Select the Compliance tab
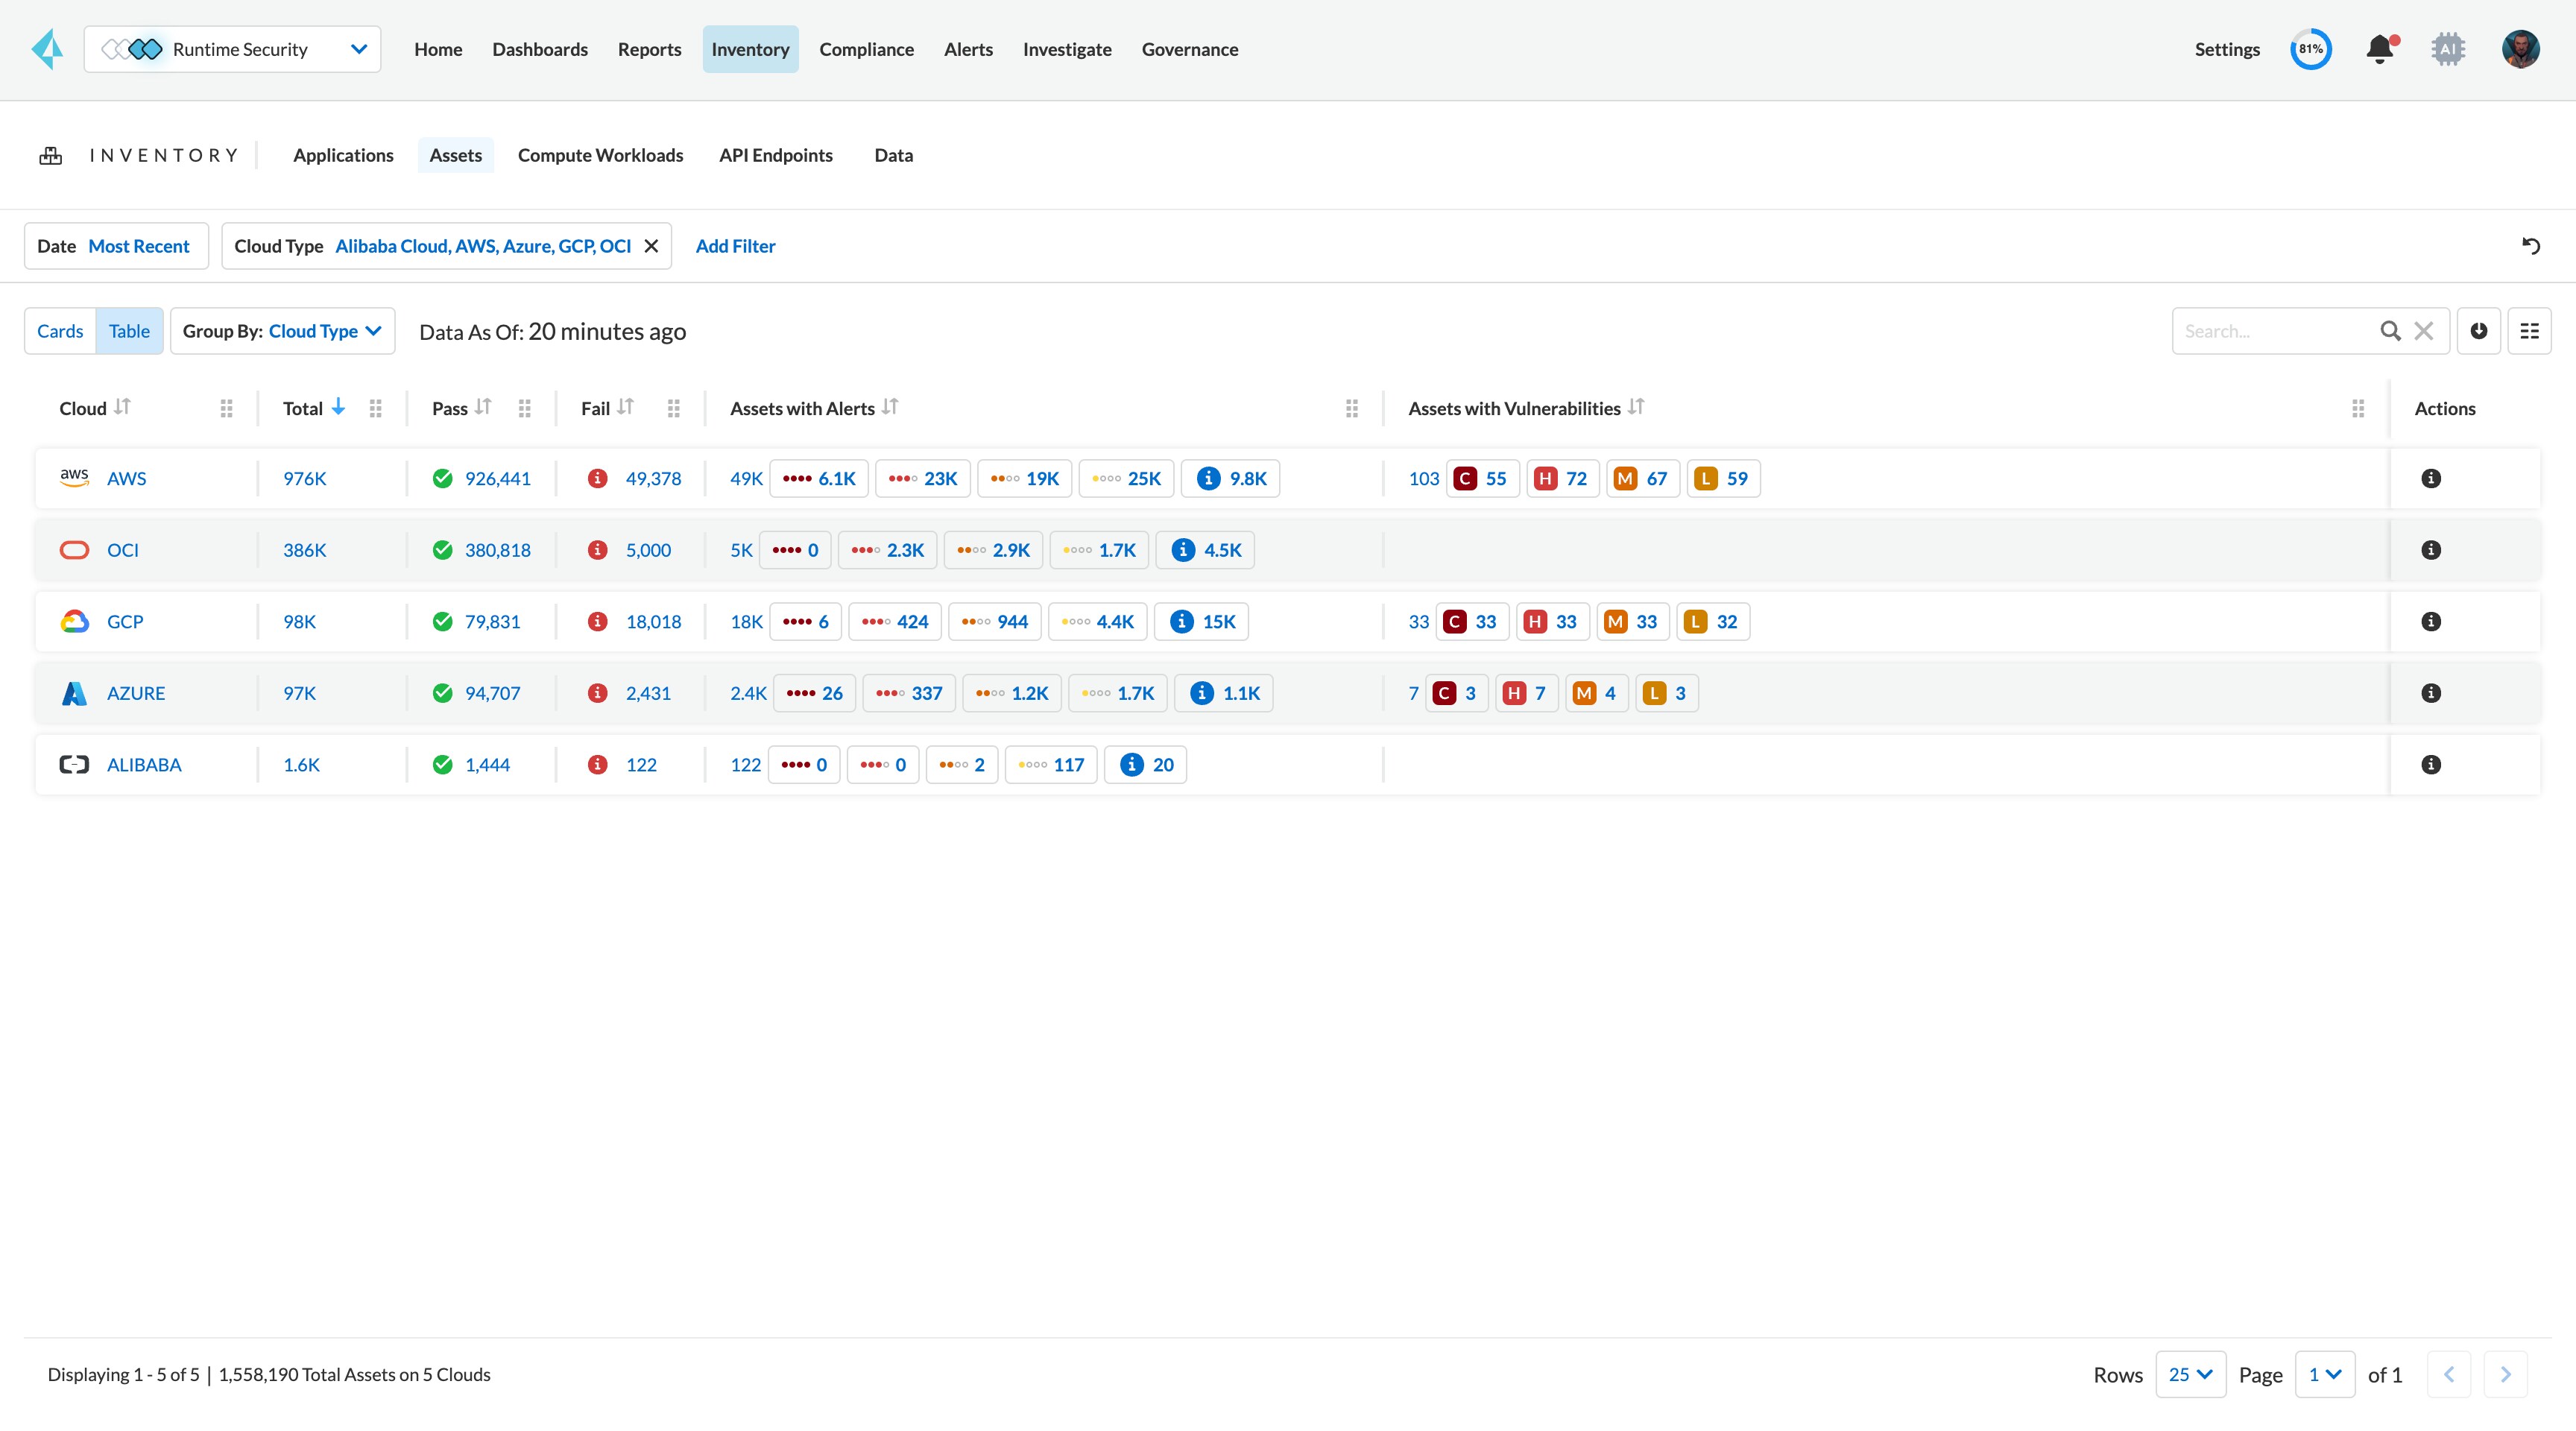This screenshot has width=2576, height=1431. click(x=865, y=48)
